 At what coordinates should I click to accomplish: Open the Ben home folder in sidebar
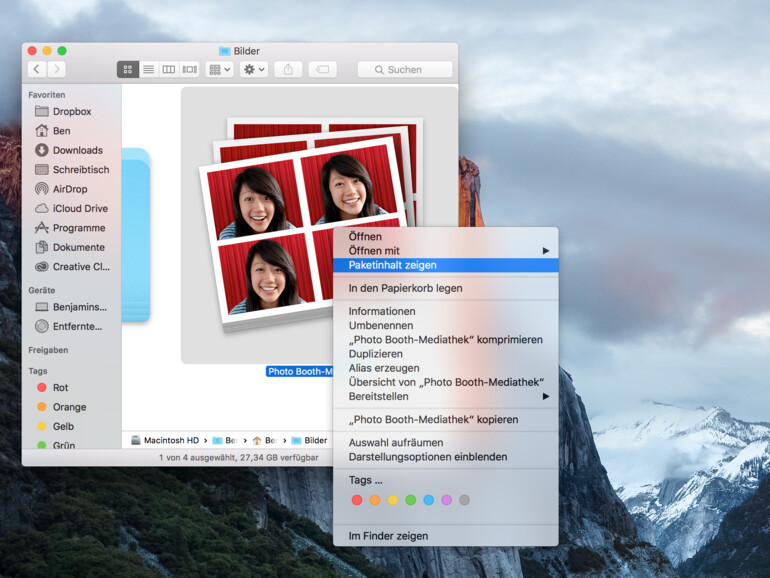click(72, 131)
